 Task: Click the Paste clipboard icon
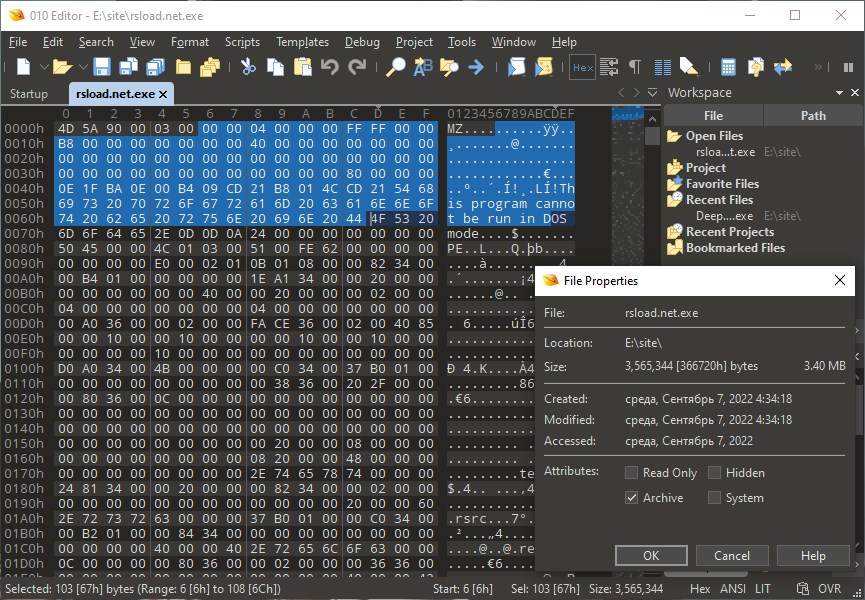pyautogui.click(x=302, y=67)
